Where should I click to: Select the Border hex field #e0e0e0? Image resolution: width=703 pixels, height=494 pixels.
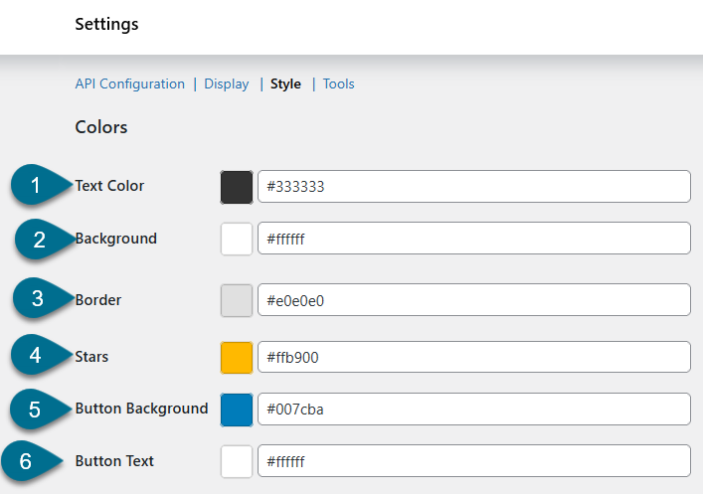(474, 300)
